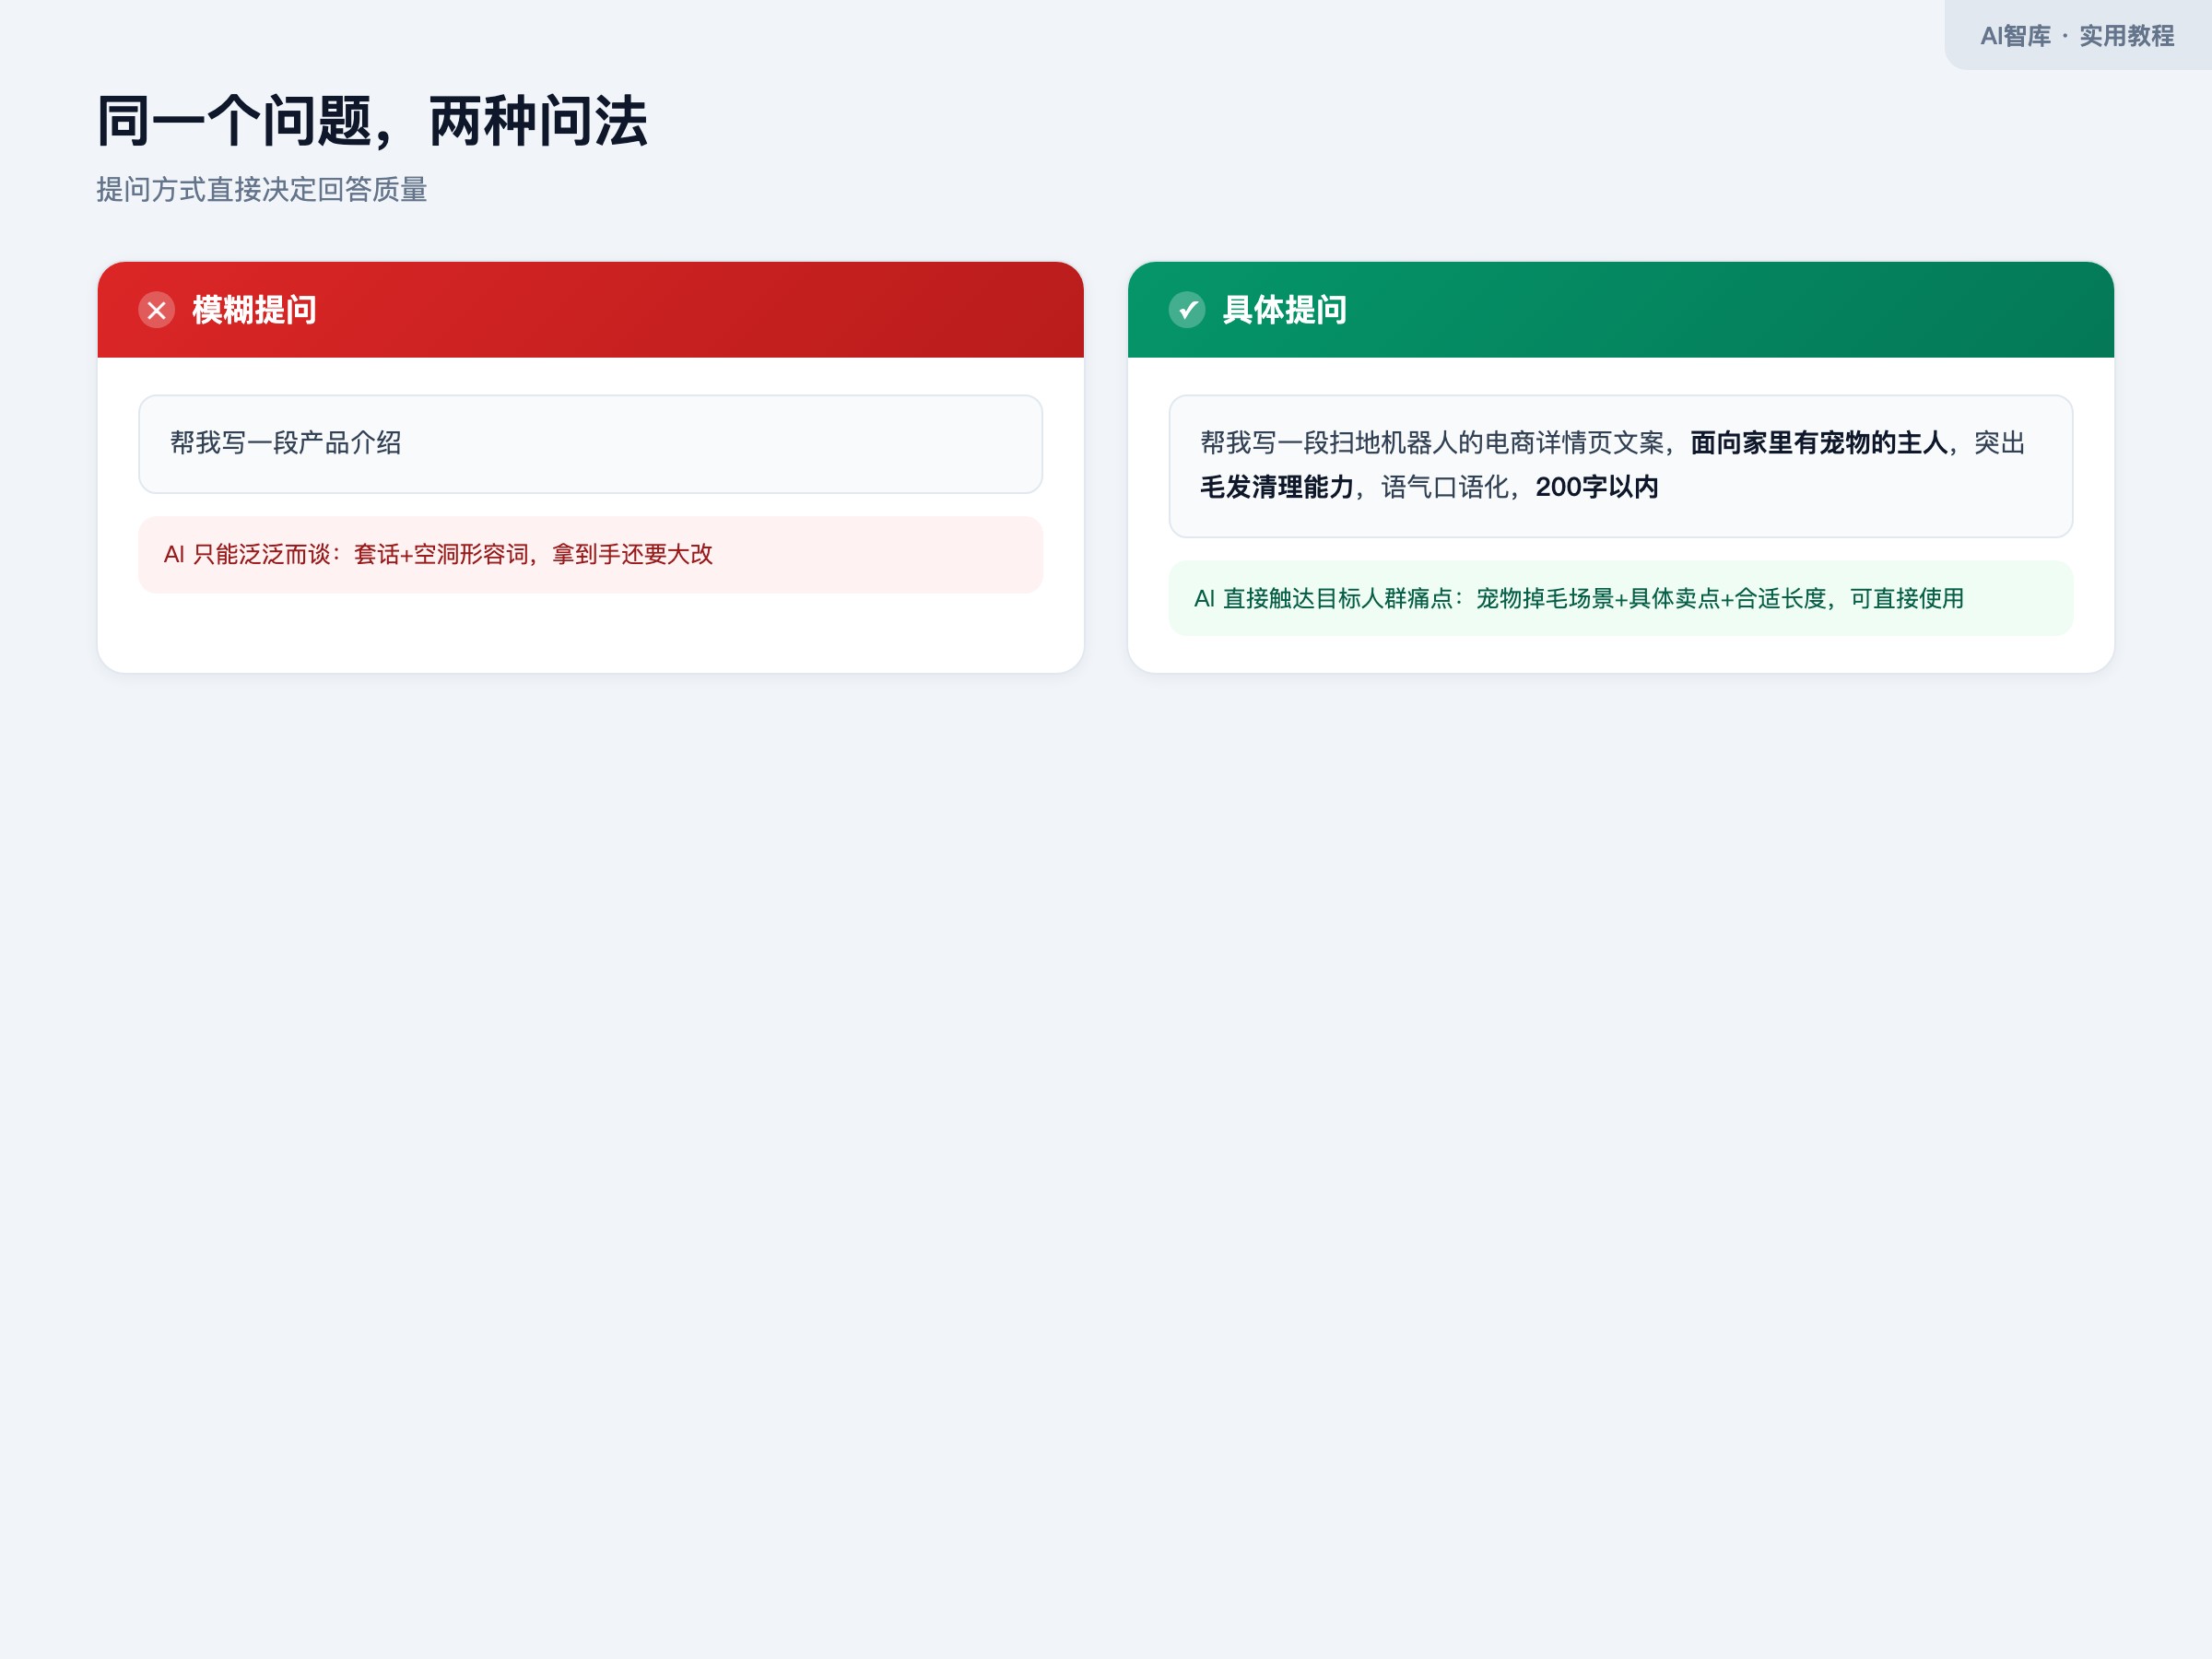This screenshot has height=1659, width=2212.
Task: Click the red X icon beside 模糊提问
Action: [x=157, y=310]
